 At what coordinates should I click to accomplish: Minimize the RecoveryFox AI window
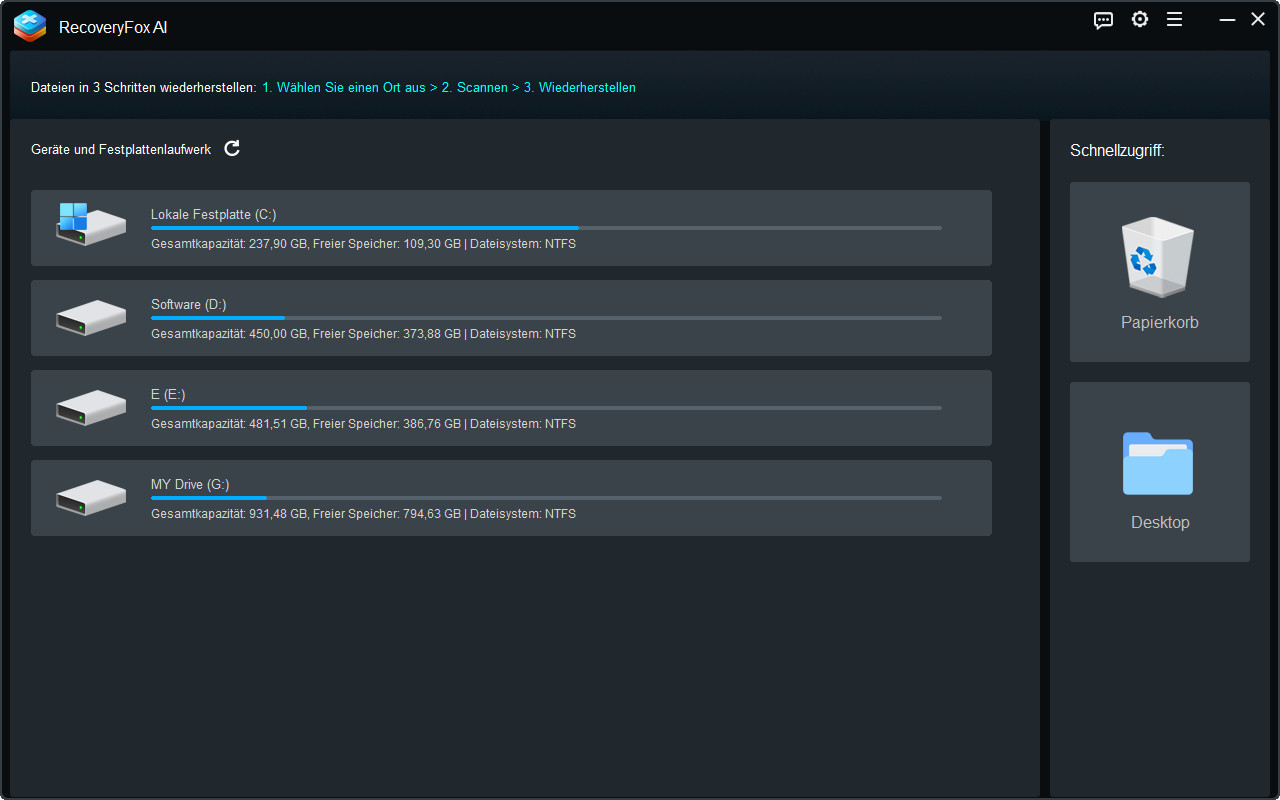point(1227,19)
